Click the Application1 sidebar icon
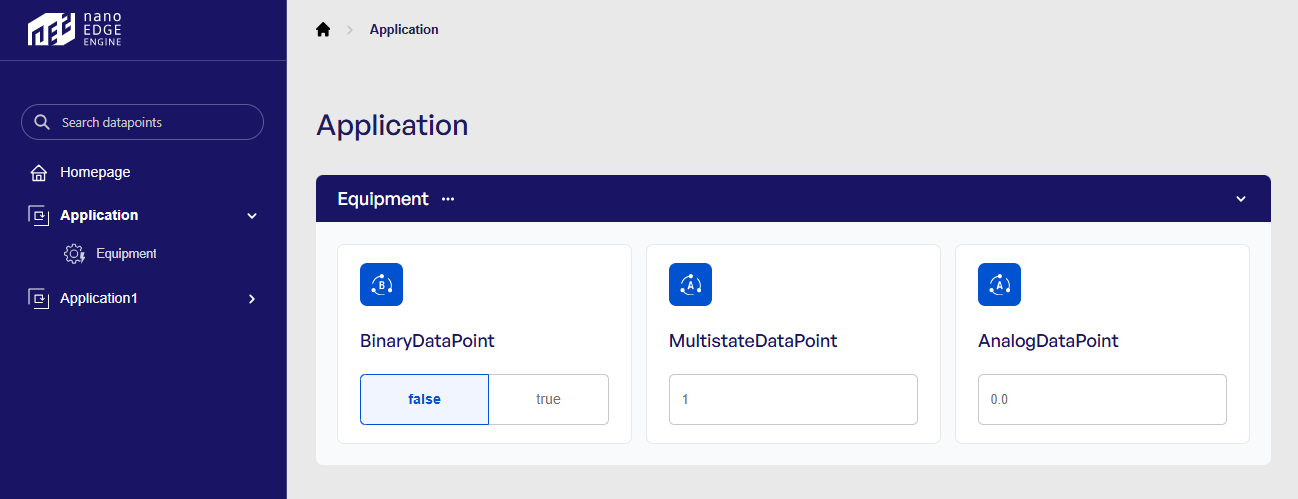 (x=39, y=298)
